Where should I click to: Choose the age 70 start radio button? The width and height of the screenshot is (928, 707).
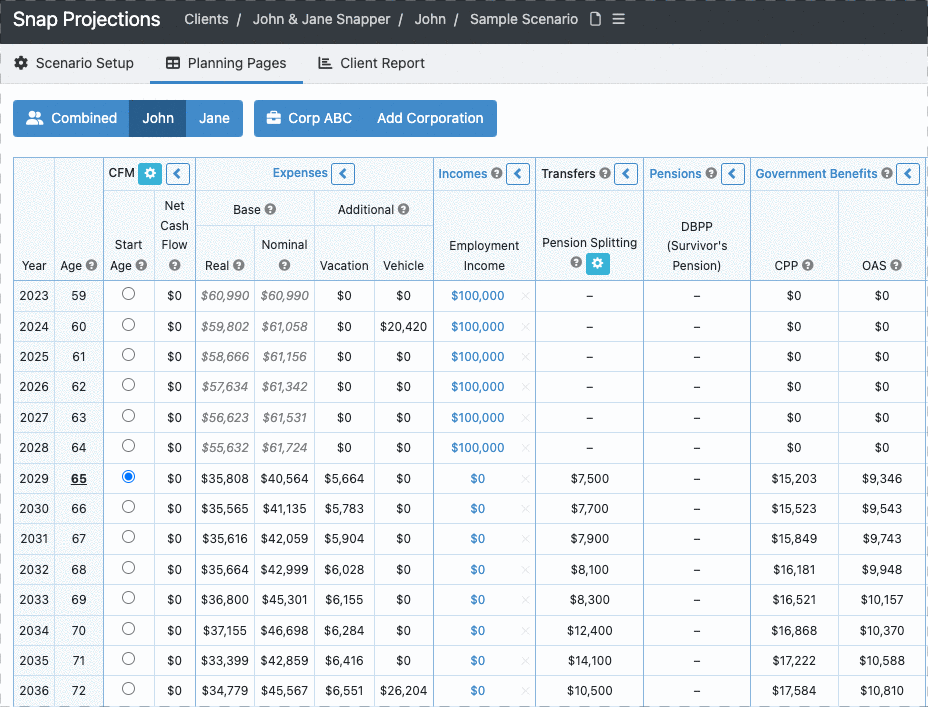point(128,629)
